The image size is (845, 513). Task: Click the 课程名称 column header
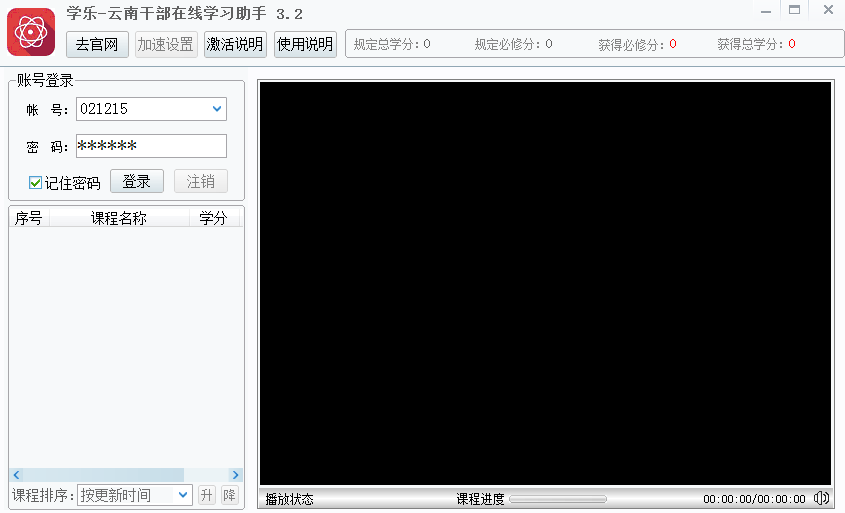119,218
